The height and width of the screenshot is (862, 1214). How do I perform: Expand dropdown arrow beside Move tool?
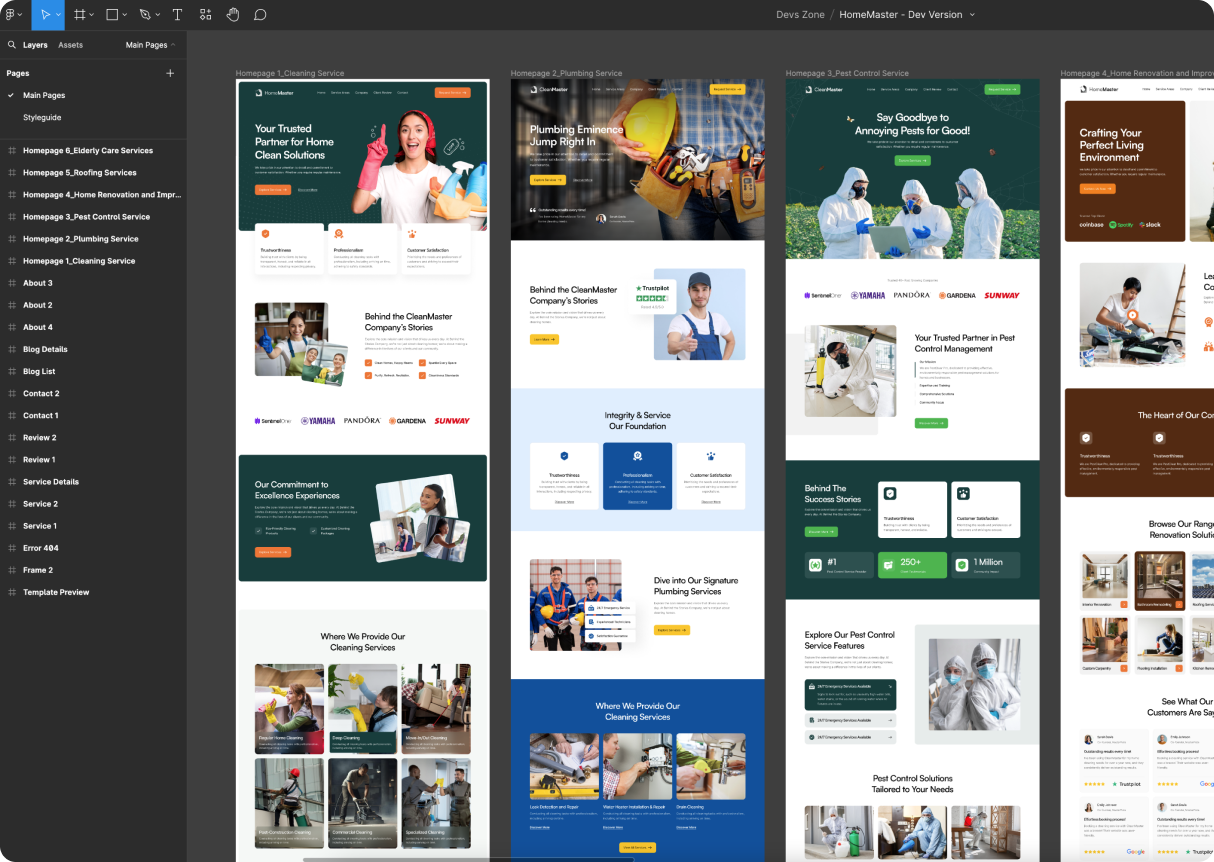(x=59, y=15)
